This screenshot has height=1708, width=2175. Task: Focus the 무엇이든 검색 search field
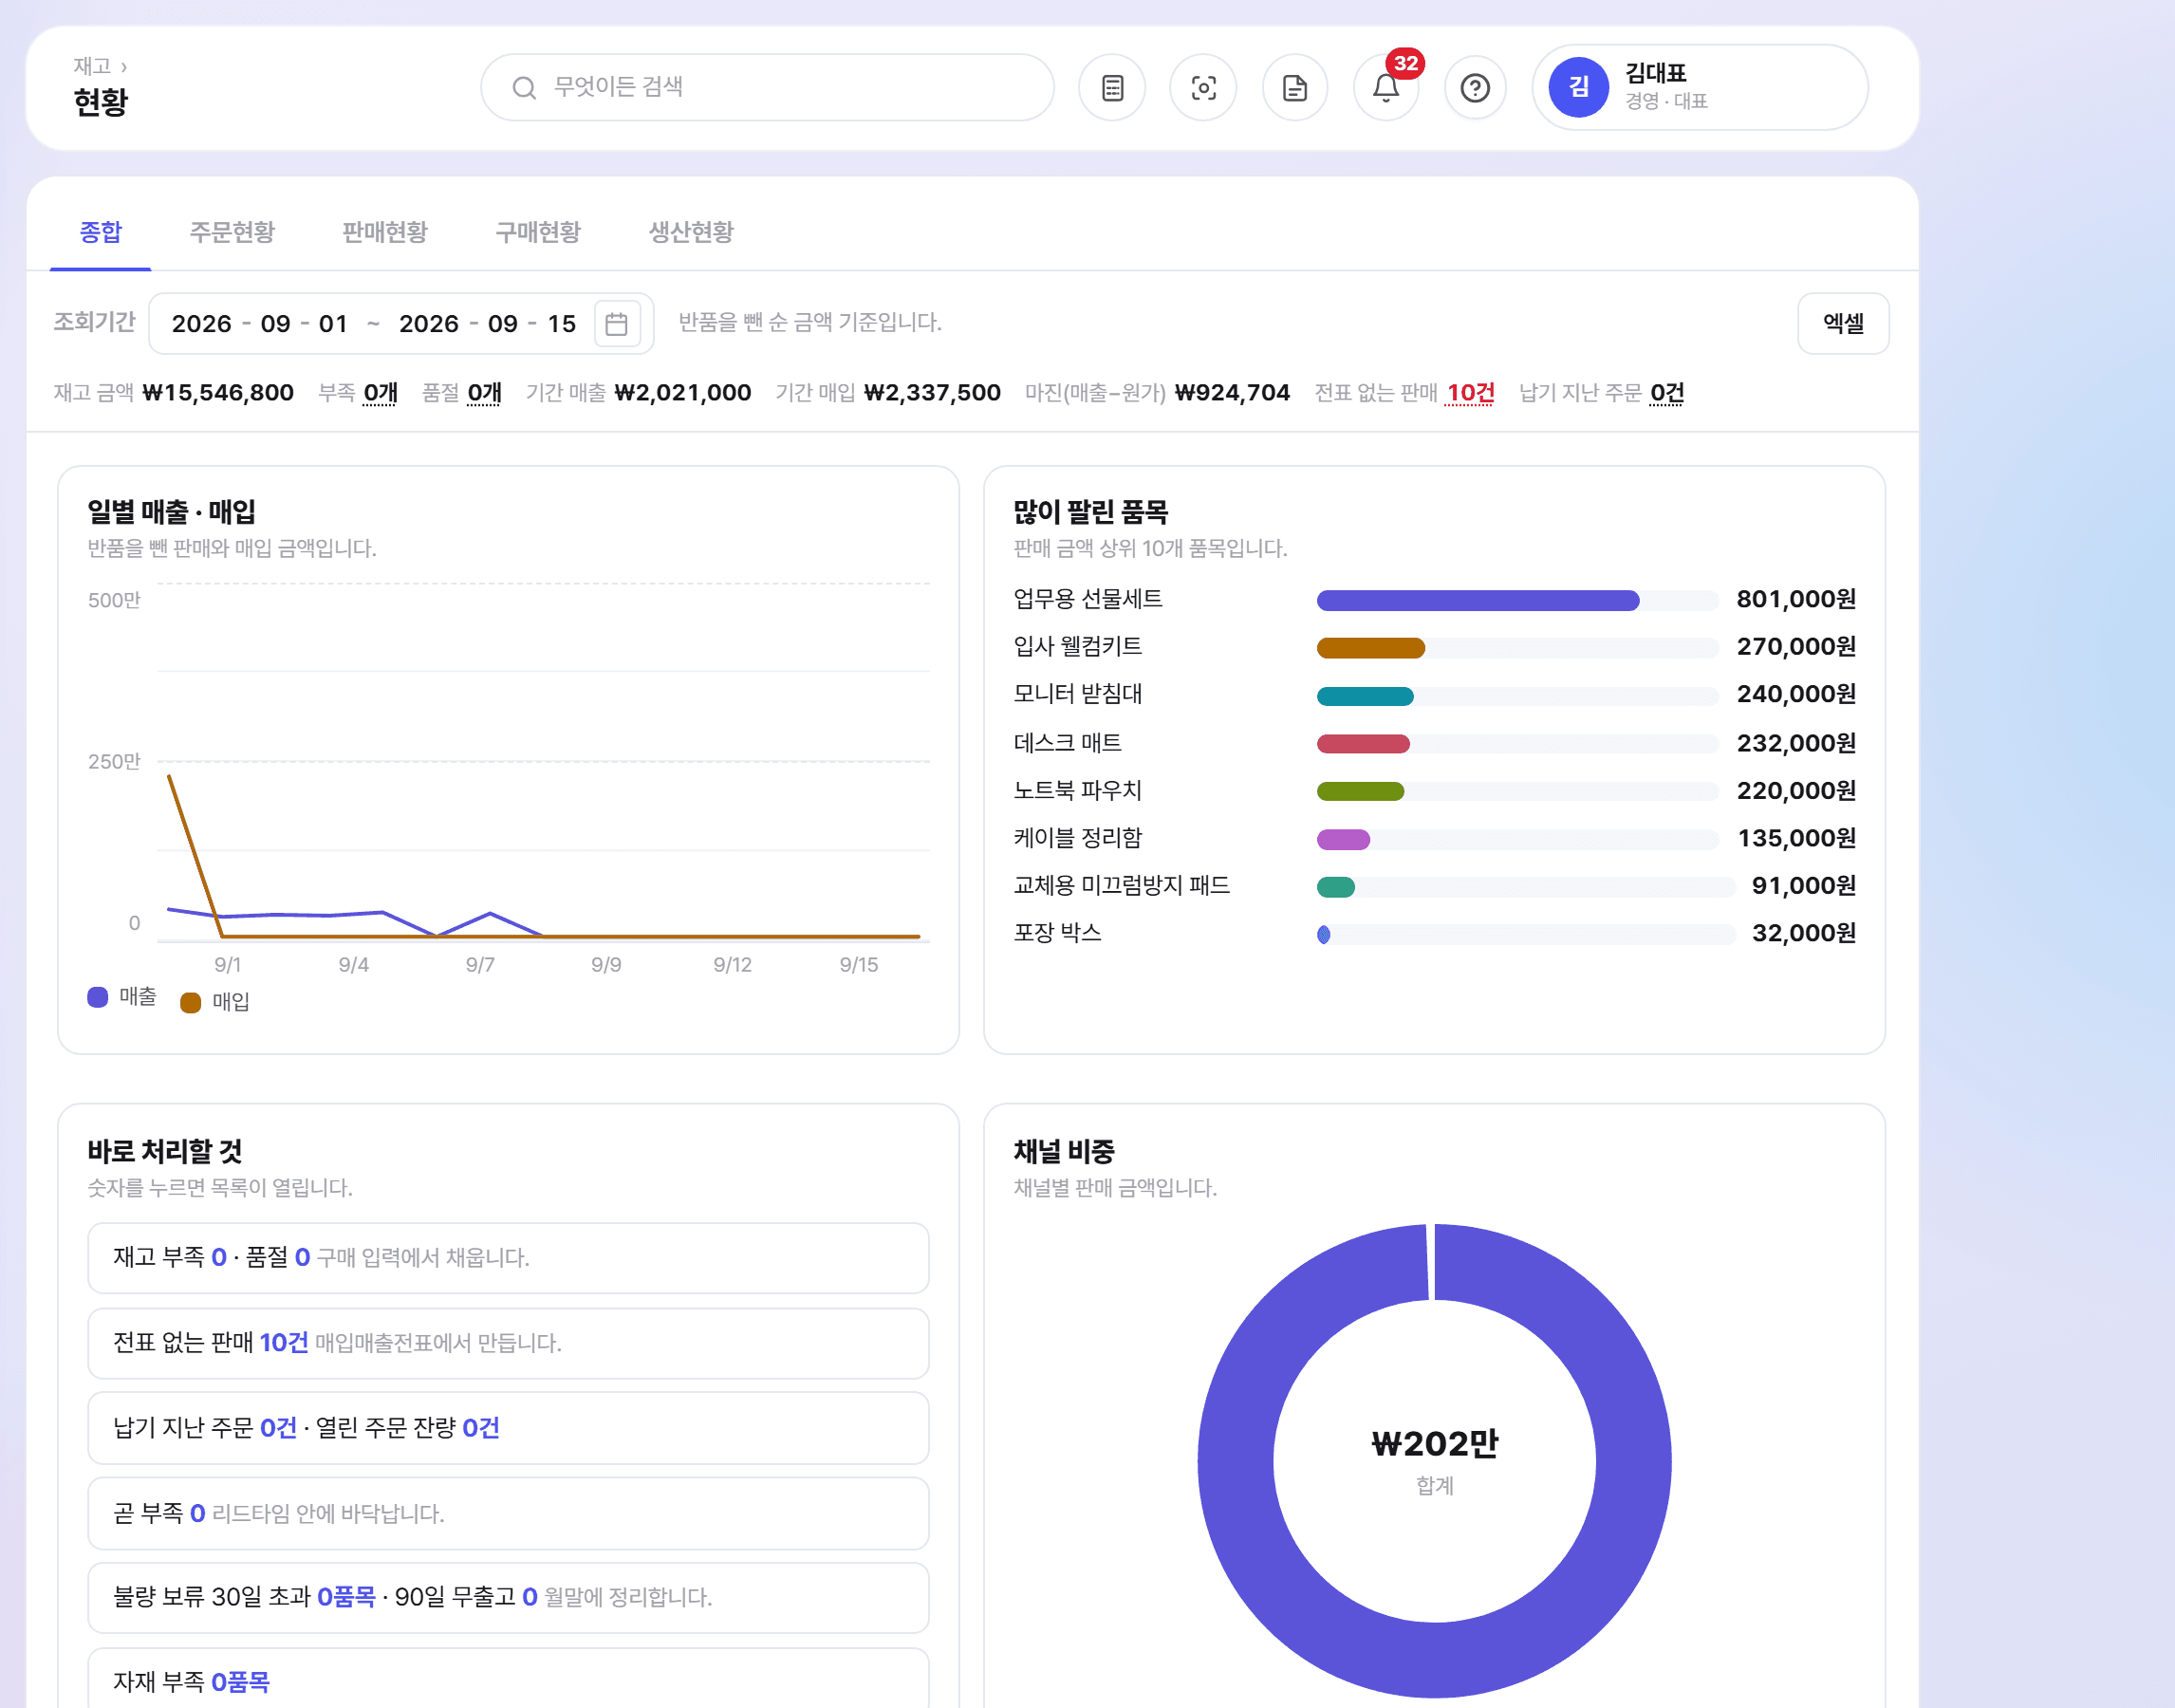pos(767,87)
